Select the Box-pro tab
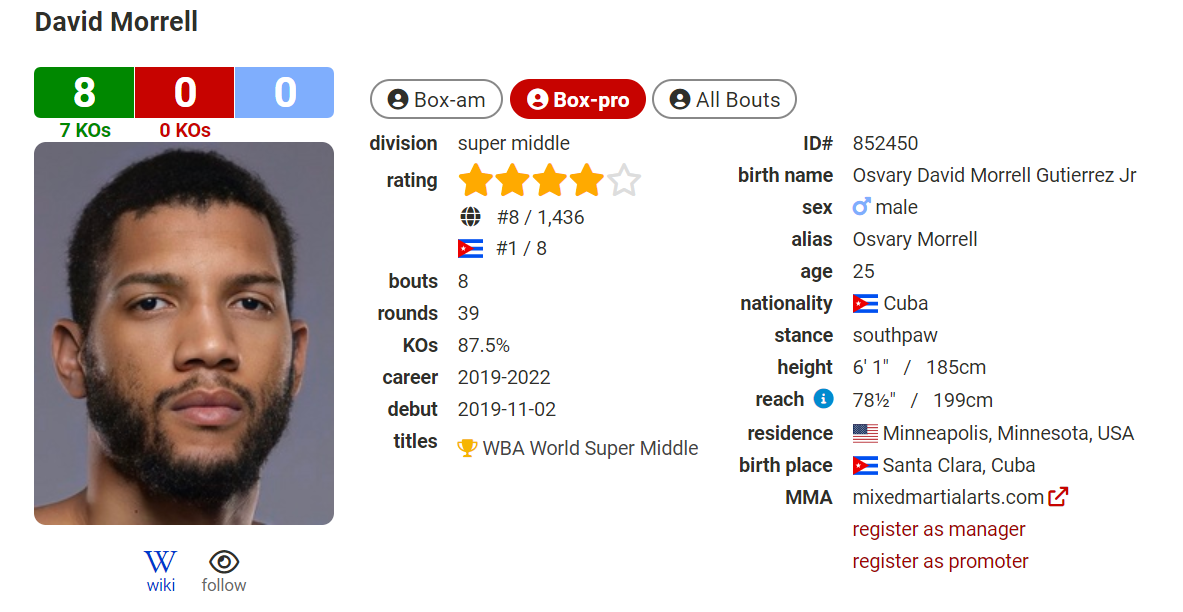The width and height of the screenshot is (1183, 612). [x=578, y=100]
